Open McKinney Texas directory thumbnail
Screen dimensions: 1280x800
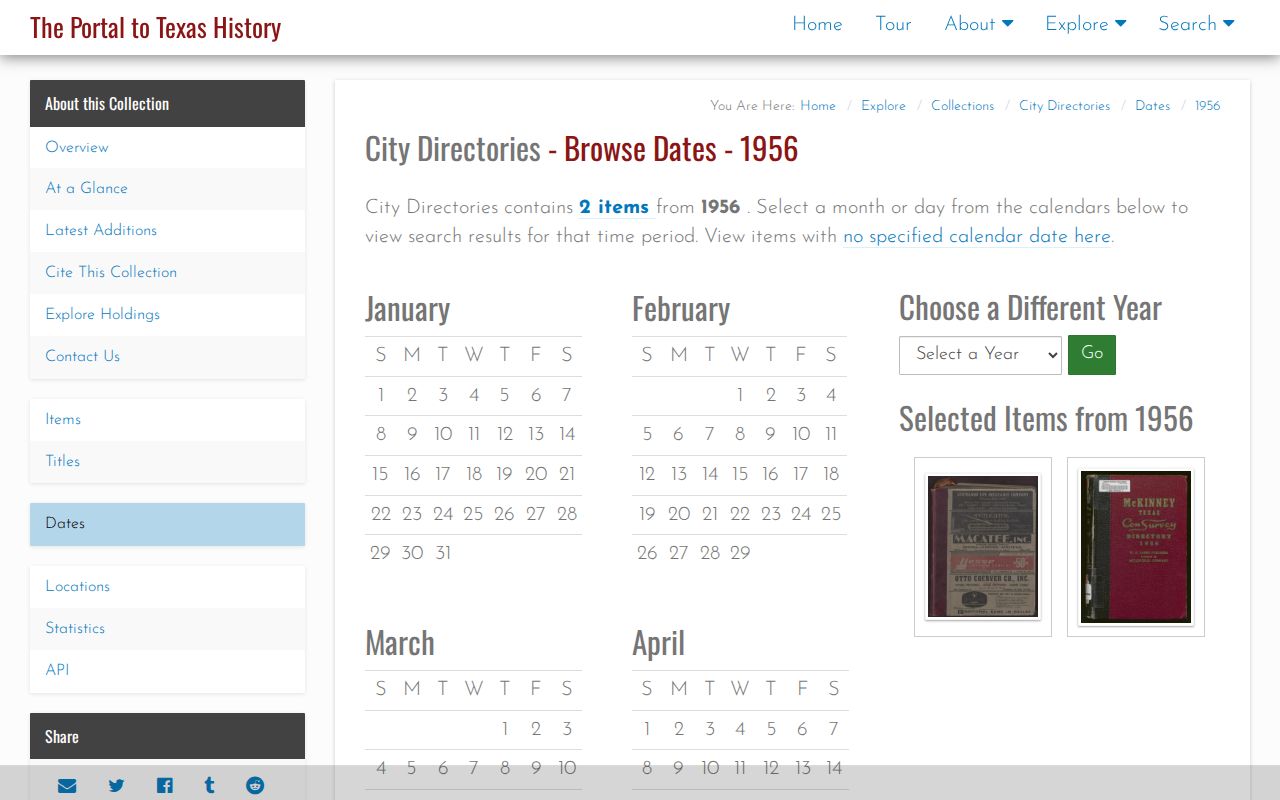tap(1136, 547)
